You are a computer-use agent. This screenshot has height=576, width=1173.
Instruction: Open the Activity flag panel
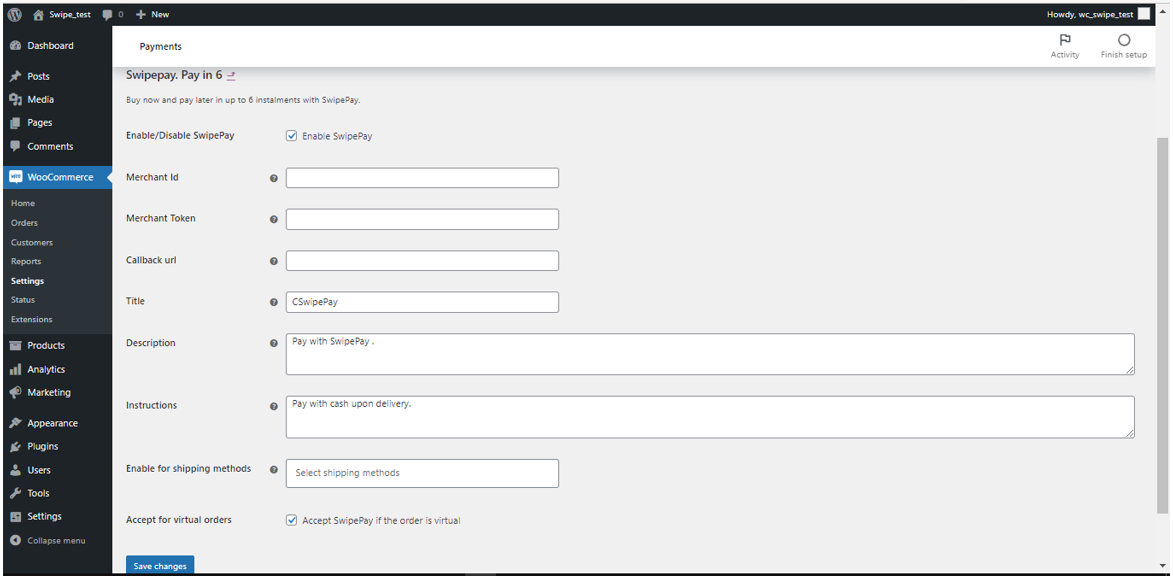tap(1065, 46)
